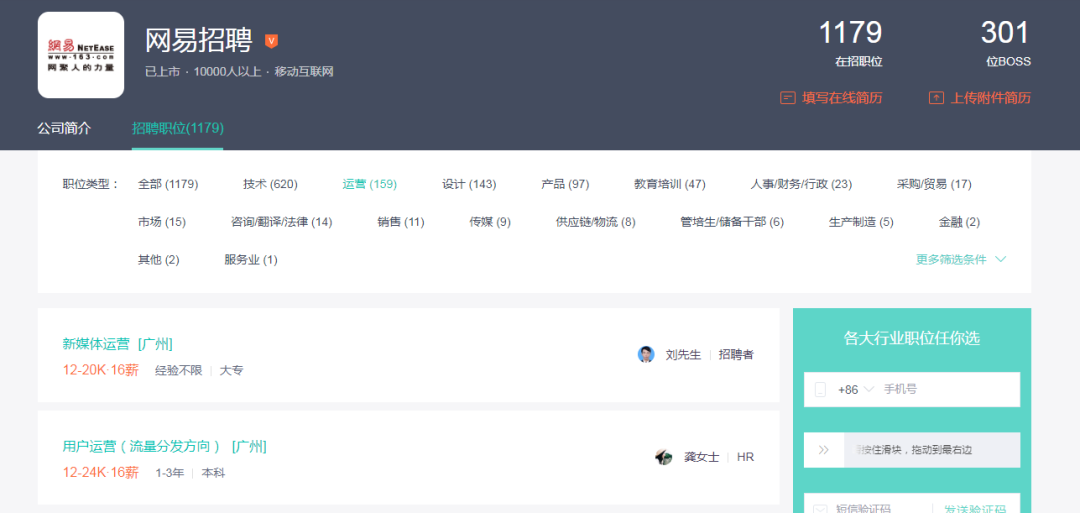The width and height of the screenshot is (1080, 513).
Task: Filter jobs by 产品 (97)
Action: 565,184
